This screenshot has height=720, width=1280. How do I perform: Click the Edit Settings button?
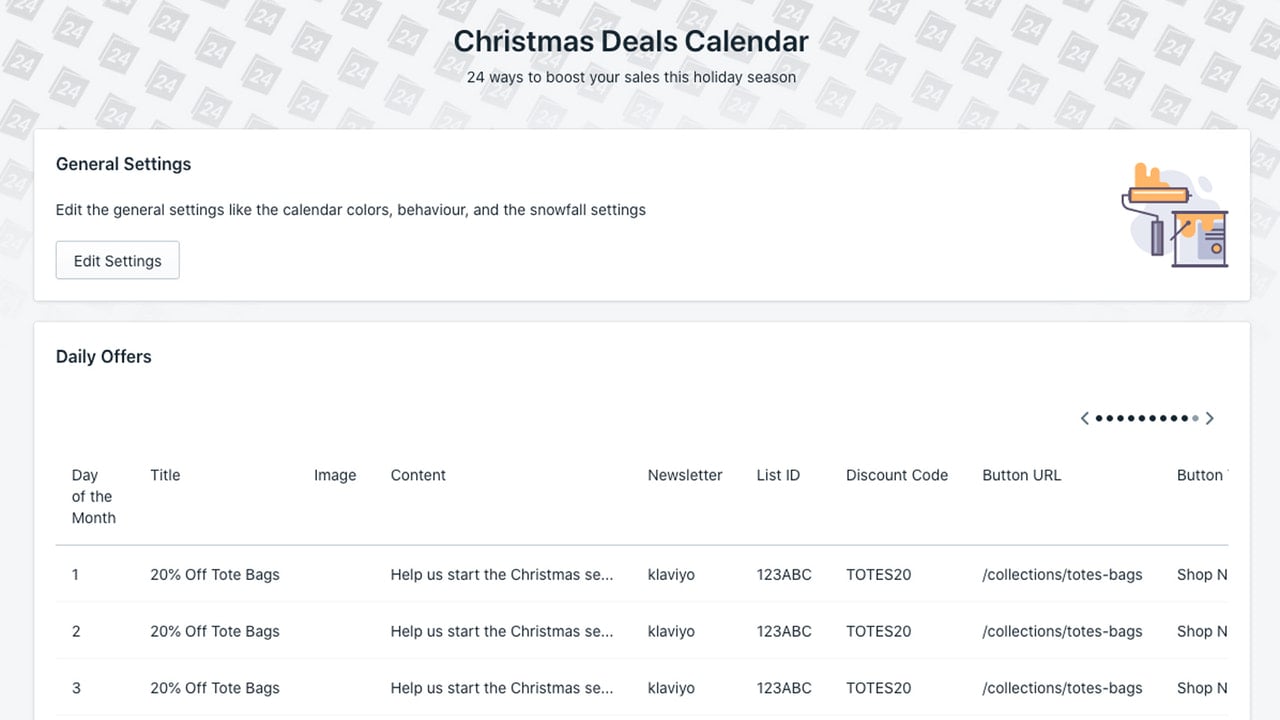click(x=118, y=260)
